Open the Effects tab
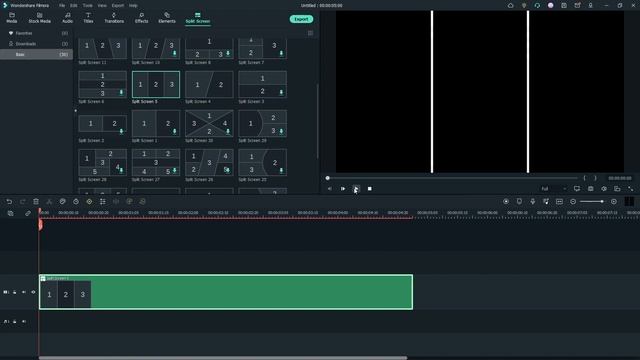The image size is (640, 360). pos(142,18)
